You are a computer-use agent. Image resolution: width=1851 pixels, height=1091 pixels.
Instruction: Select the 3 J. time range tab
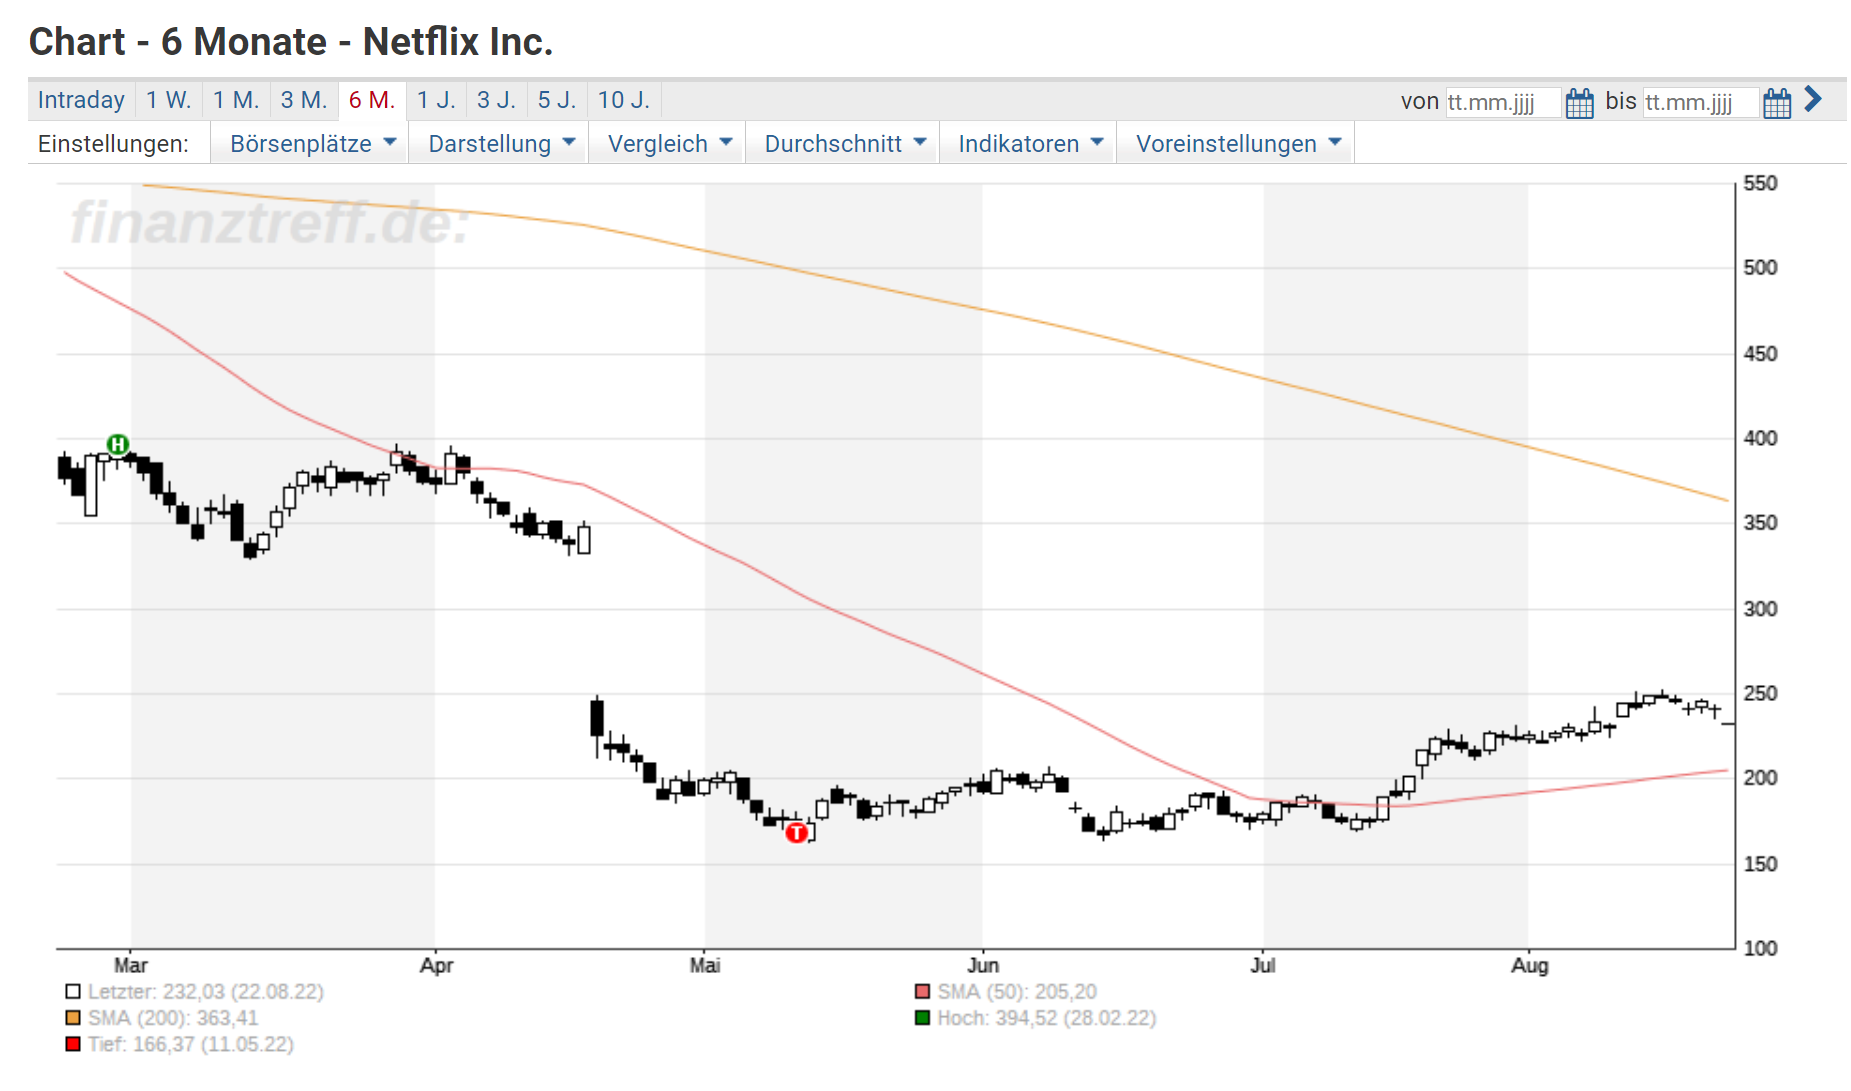click(x=496, y=100)
